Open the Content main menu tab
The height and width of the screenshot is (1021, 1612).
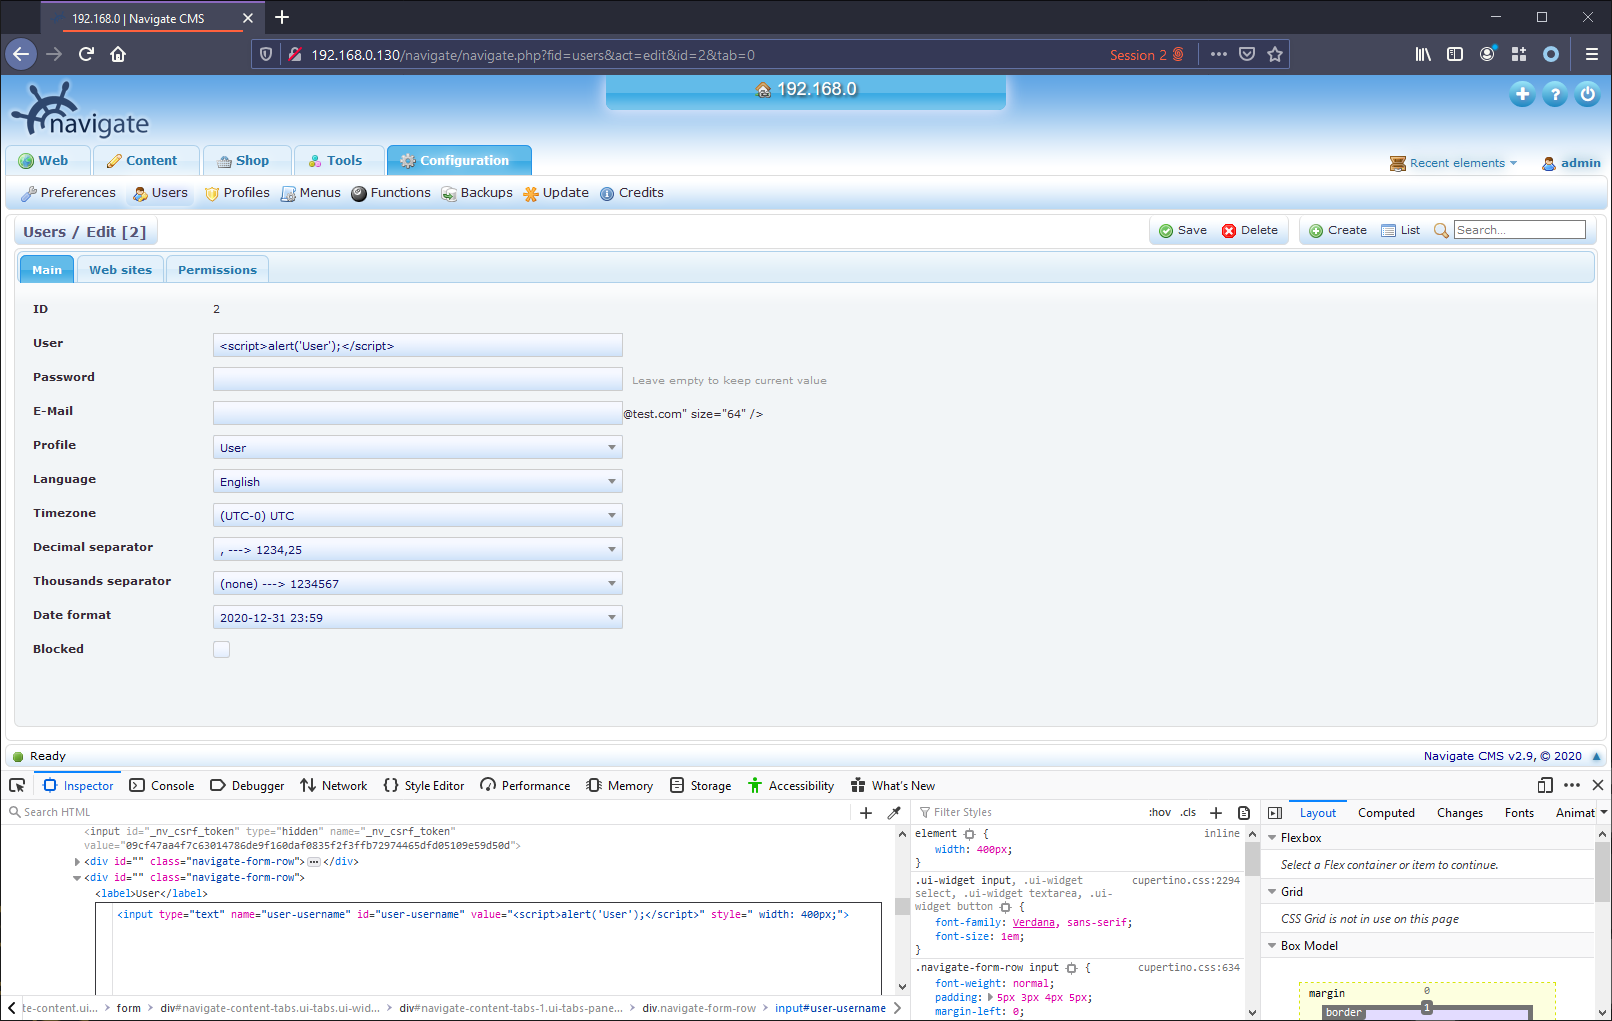click(x=146, y=160)
